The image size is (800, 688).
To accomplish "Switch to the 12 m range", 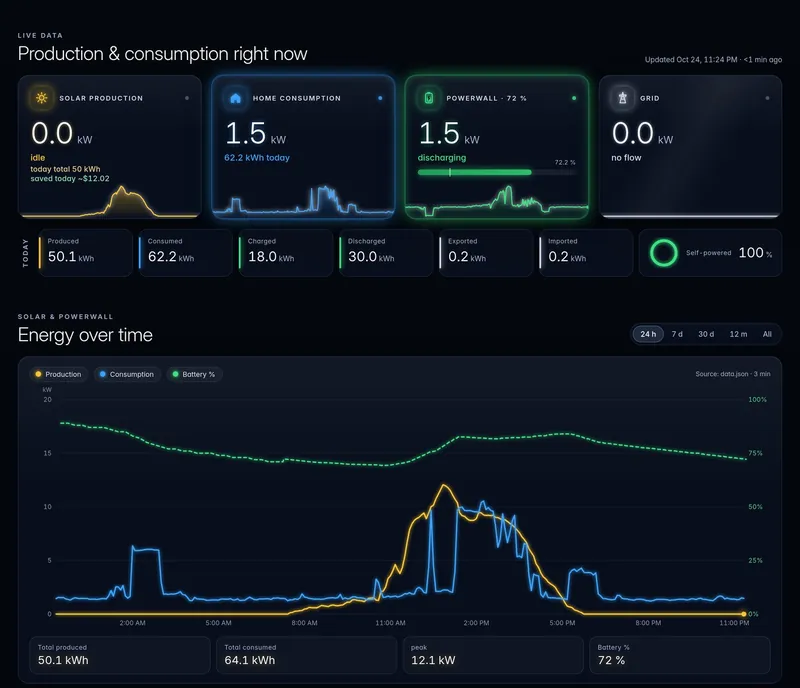I will pos(738,334).
